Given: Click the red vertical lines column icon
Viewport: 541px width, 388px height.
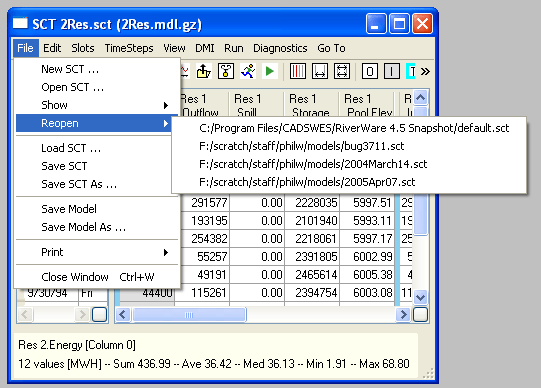Looking at the screenshot, I should (298, 71).
